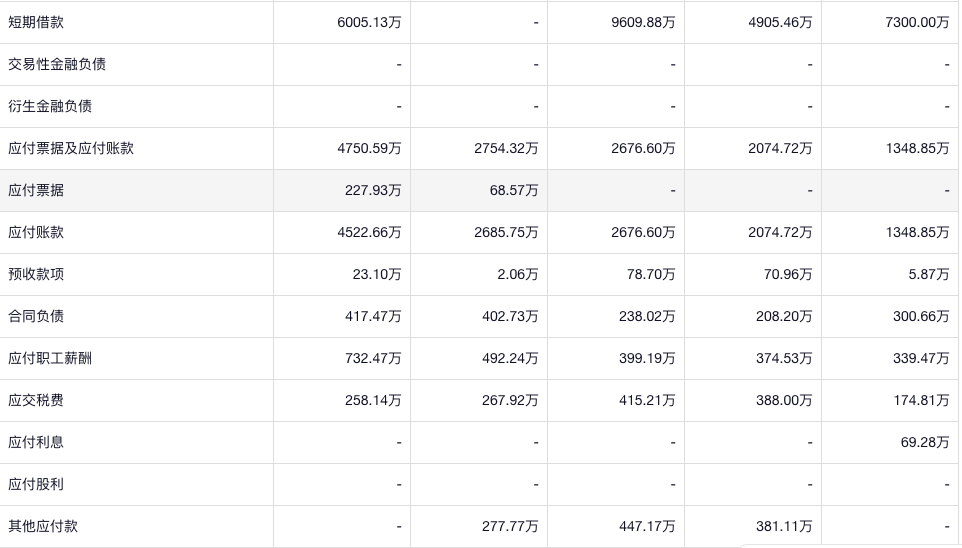
Task: Select the 应付股利 row label
Action: pos(36,484)
